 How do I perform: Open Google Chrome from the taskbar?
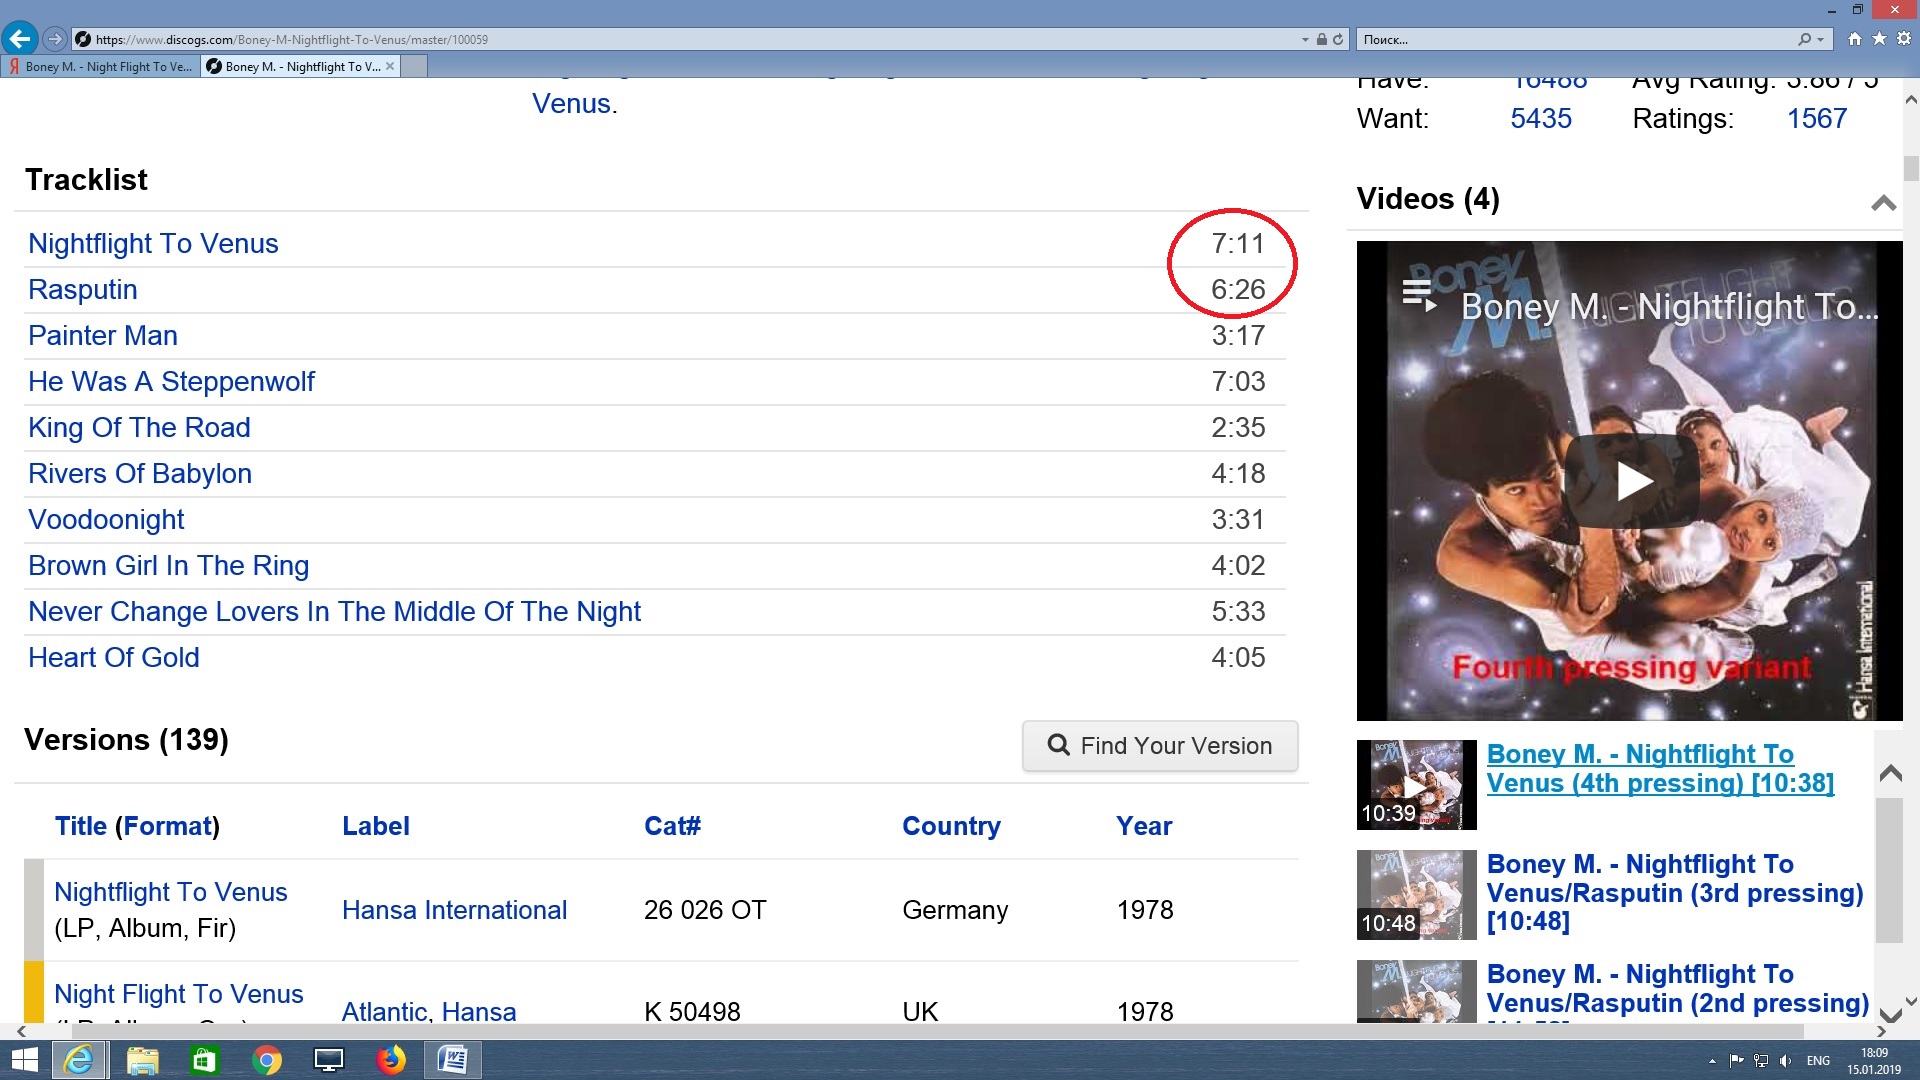click(x=267, y=1060)
